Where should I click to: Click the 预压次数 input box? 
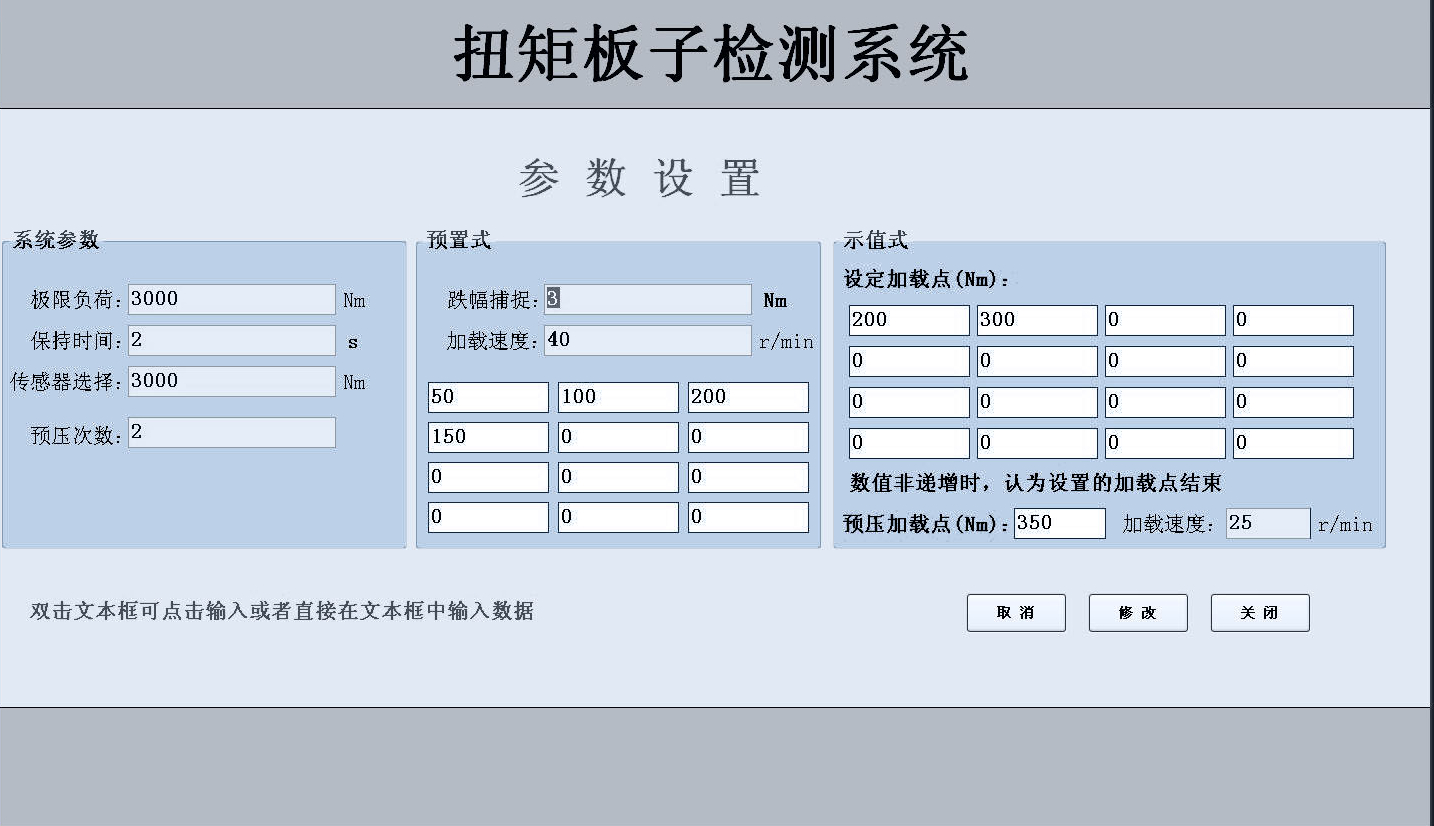[x=232, y=432]
